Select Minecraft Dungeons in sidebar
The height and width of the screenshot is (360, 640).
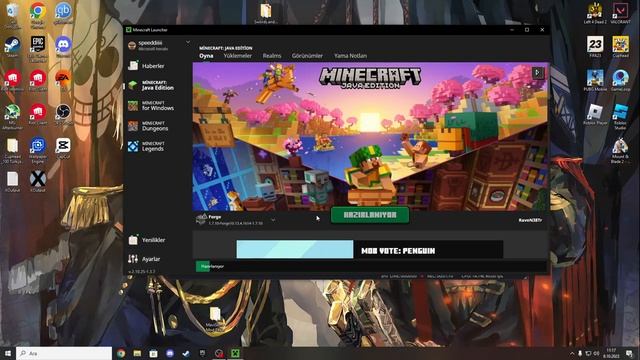click(151, 126)
